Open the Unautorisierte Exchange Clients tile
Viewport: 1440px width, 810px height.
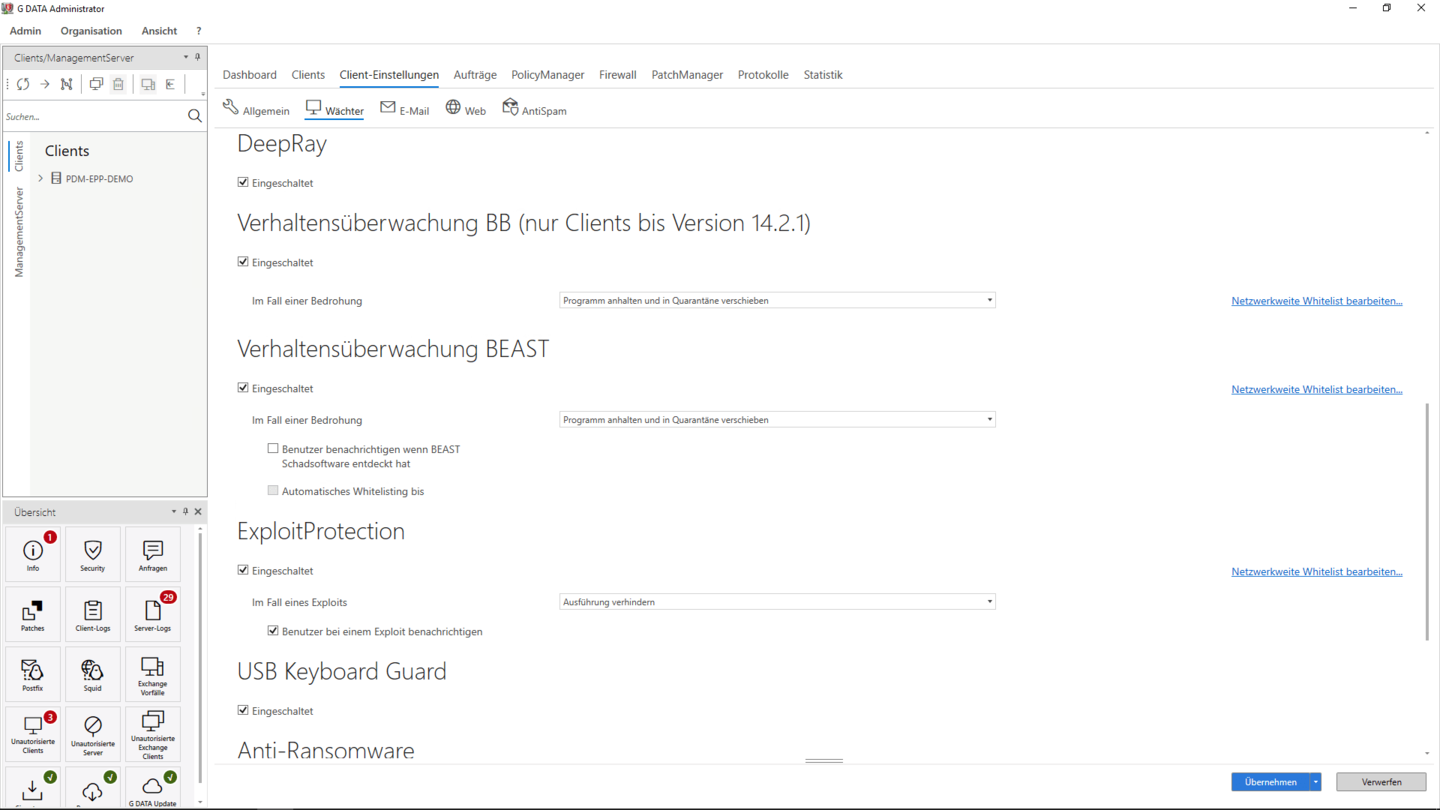pos(153,735)
